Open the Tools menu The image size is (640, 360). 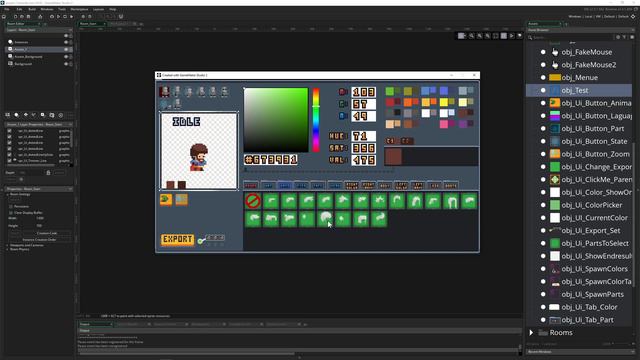pos(62,9)
